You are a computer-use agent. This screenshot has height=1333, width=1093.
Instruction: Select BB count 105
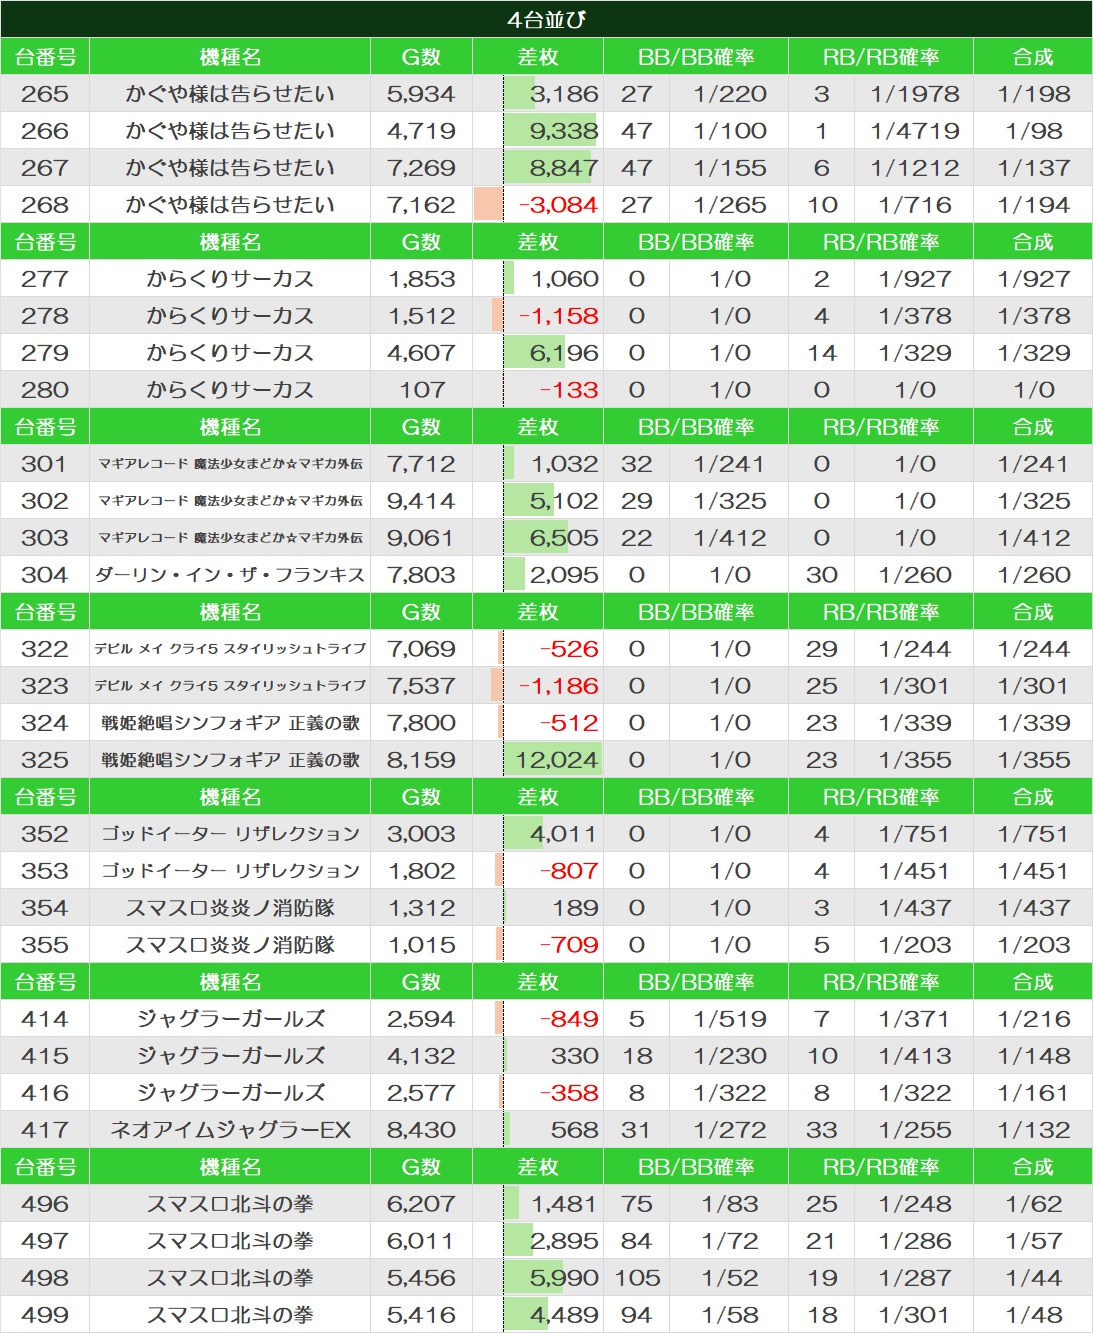point(637,1278)
